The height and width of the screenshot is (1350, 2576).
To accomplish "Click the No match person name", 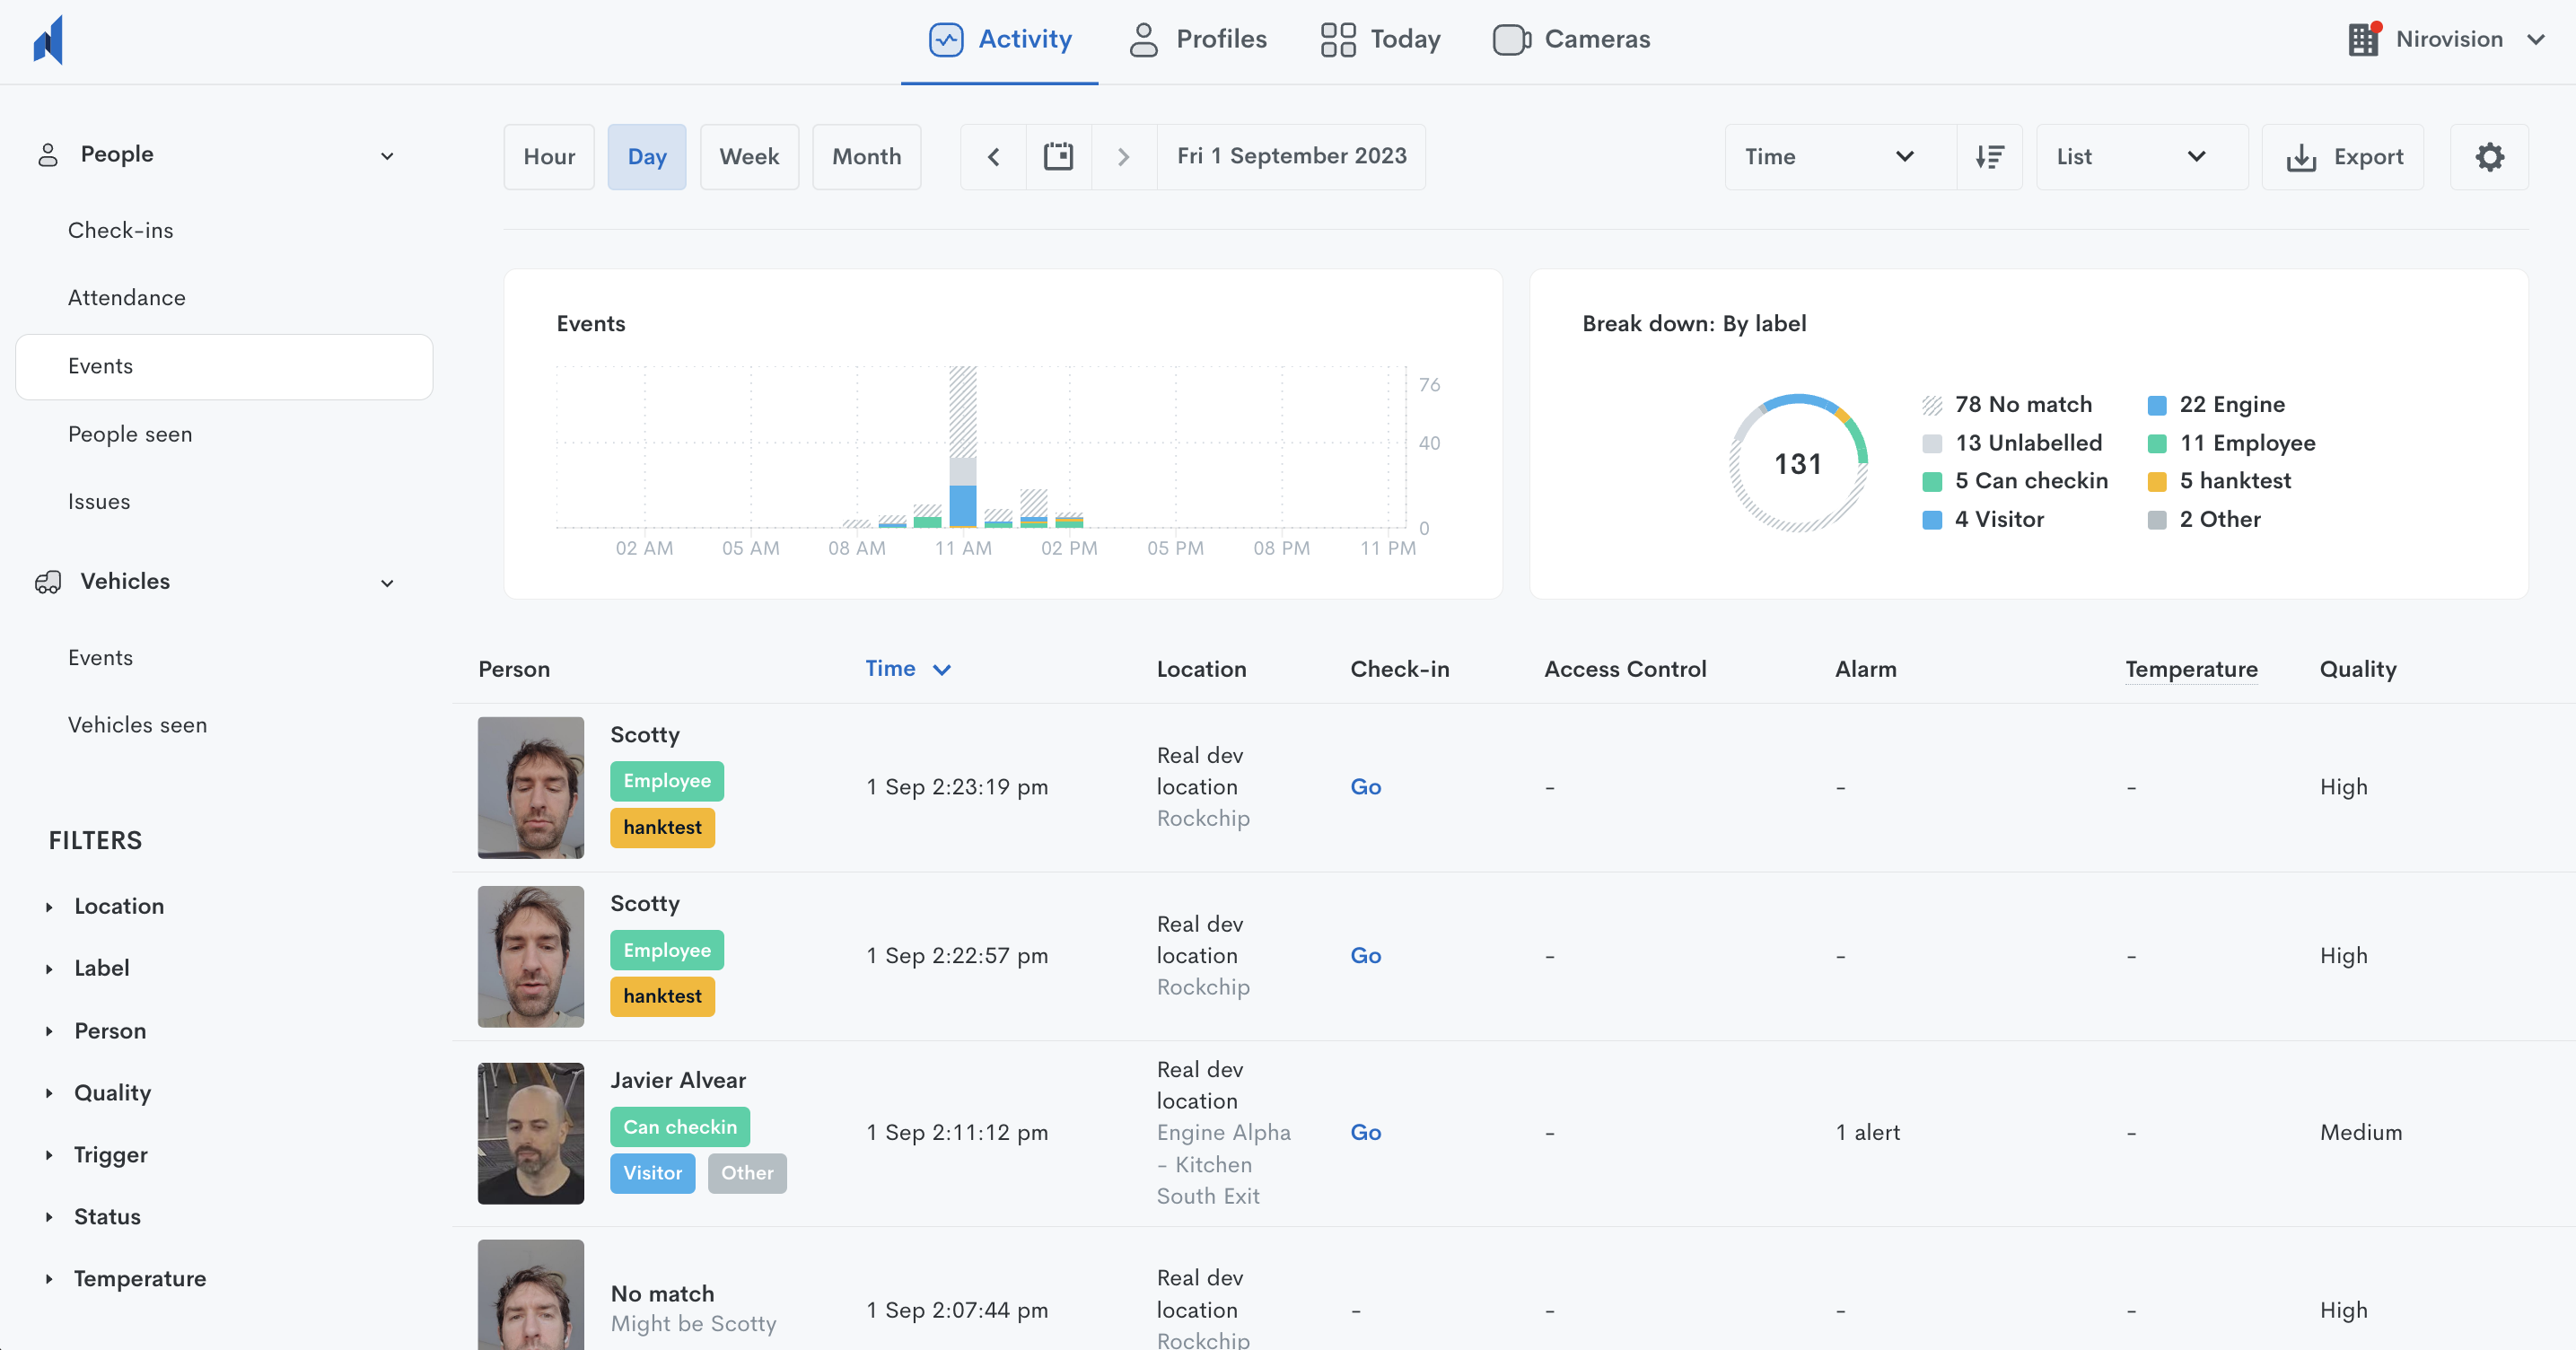I will pos(662,1294).
